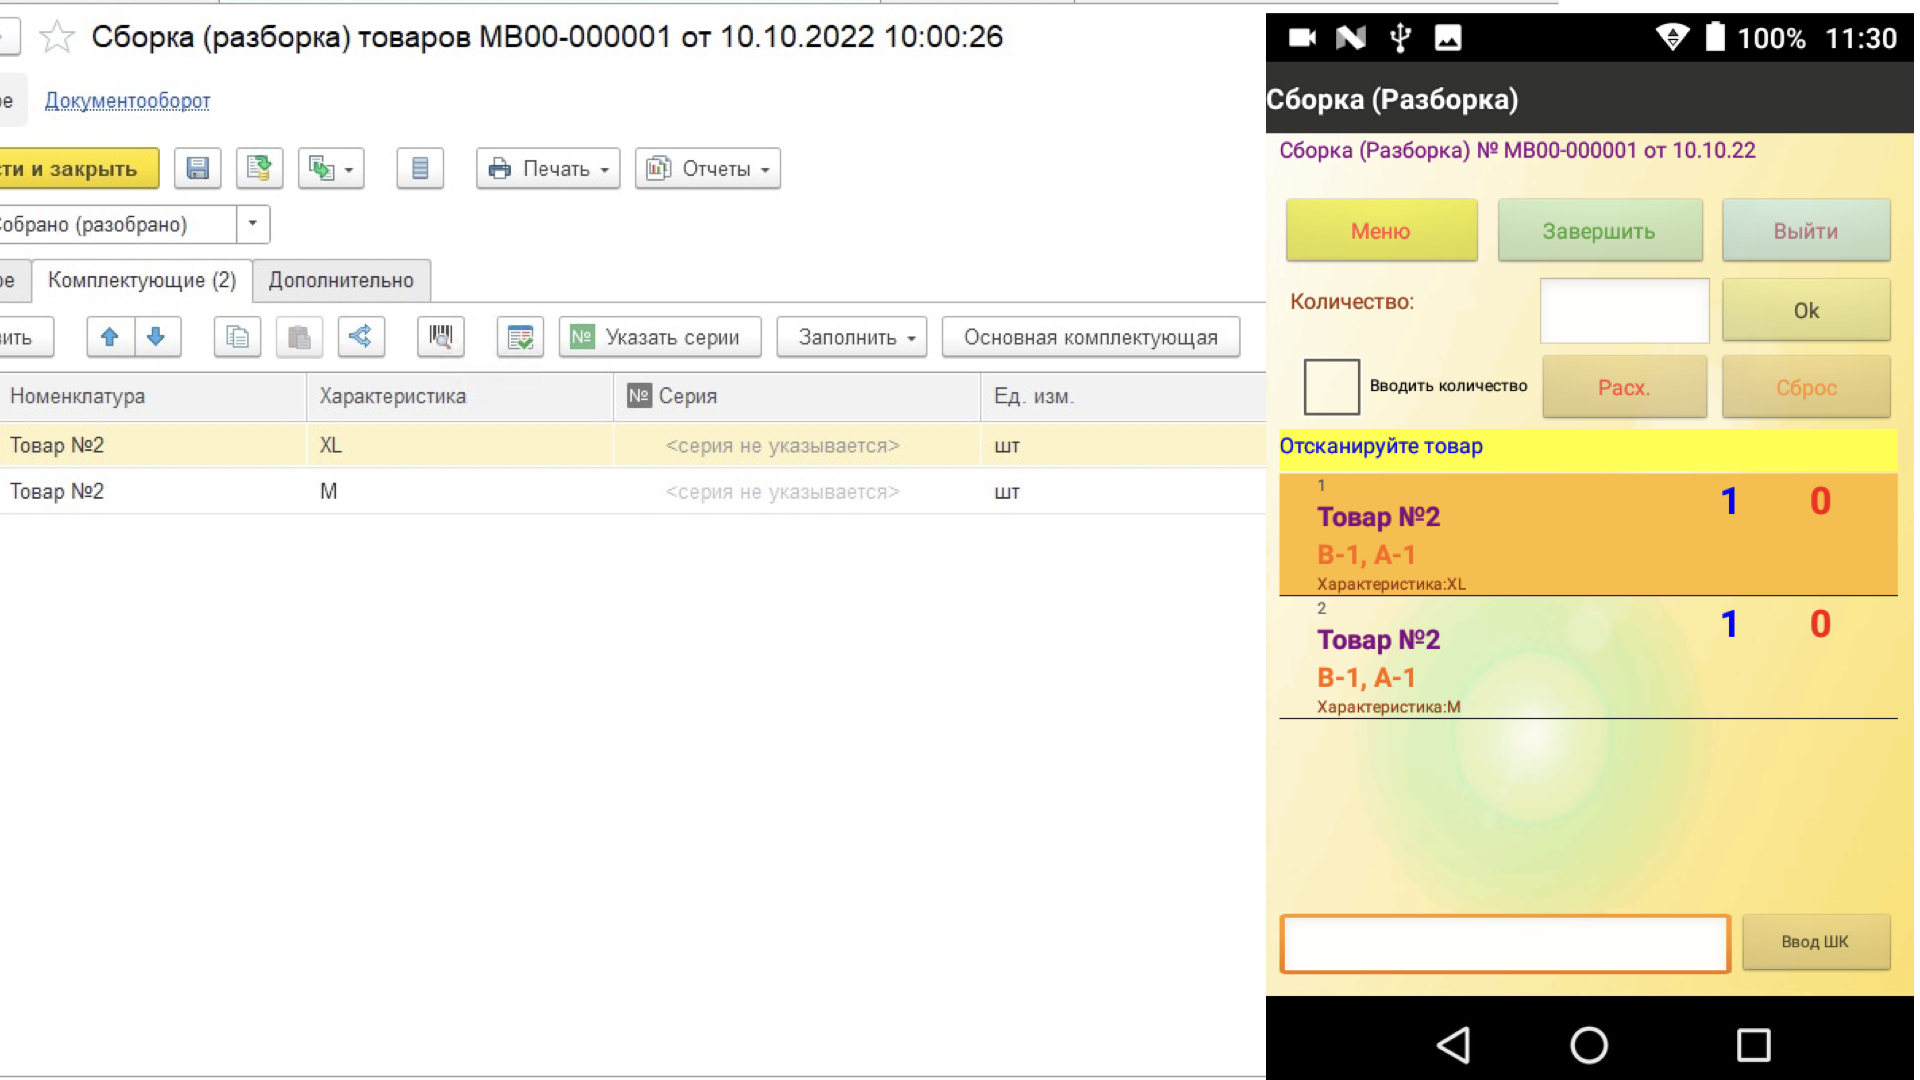Click the Количество input field

1625,311
